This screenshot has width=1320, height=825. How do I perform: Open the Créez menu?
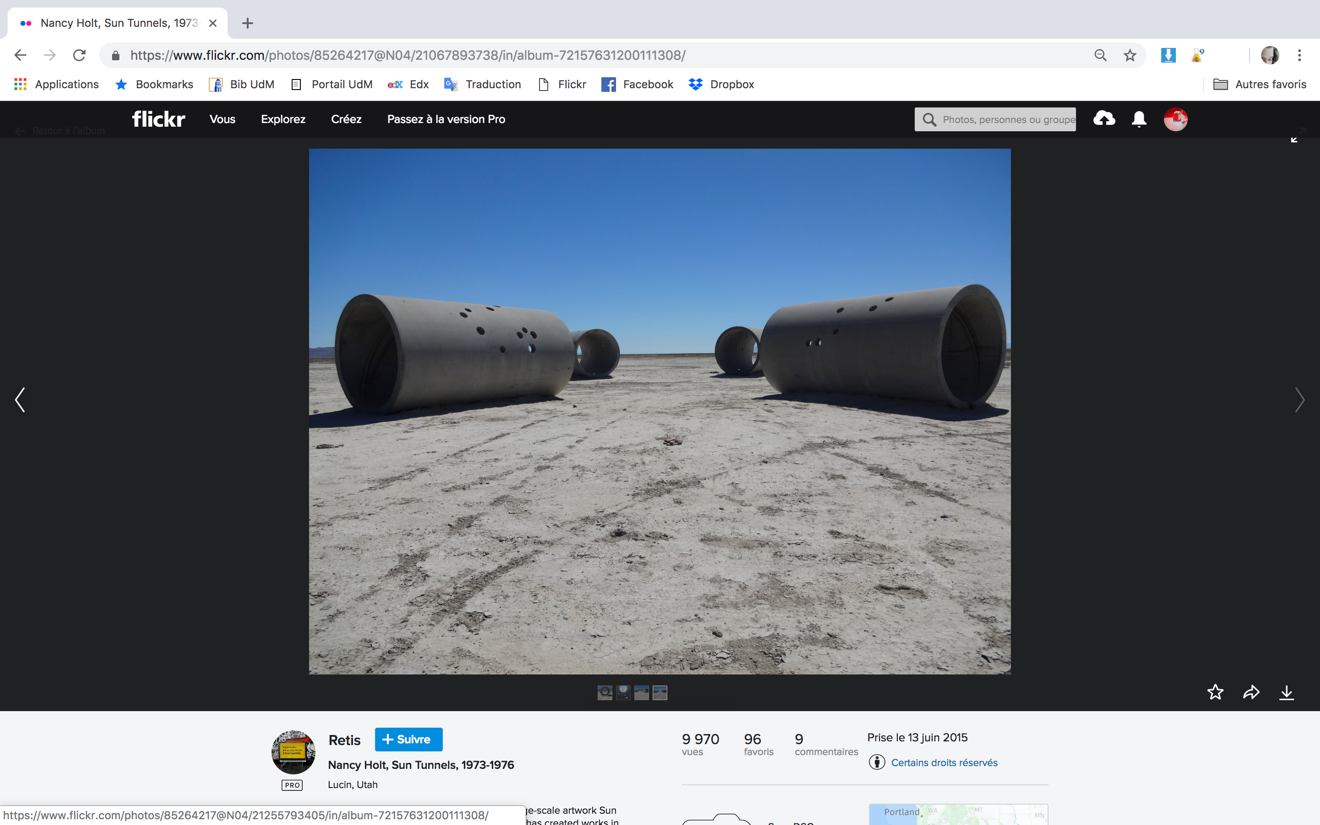pos(346,119)
